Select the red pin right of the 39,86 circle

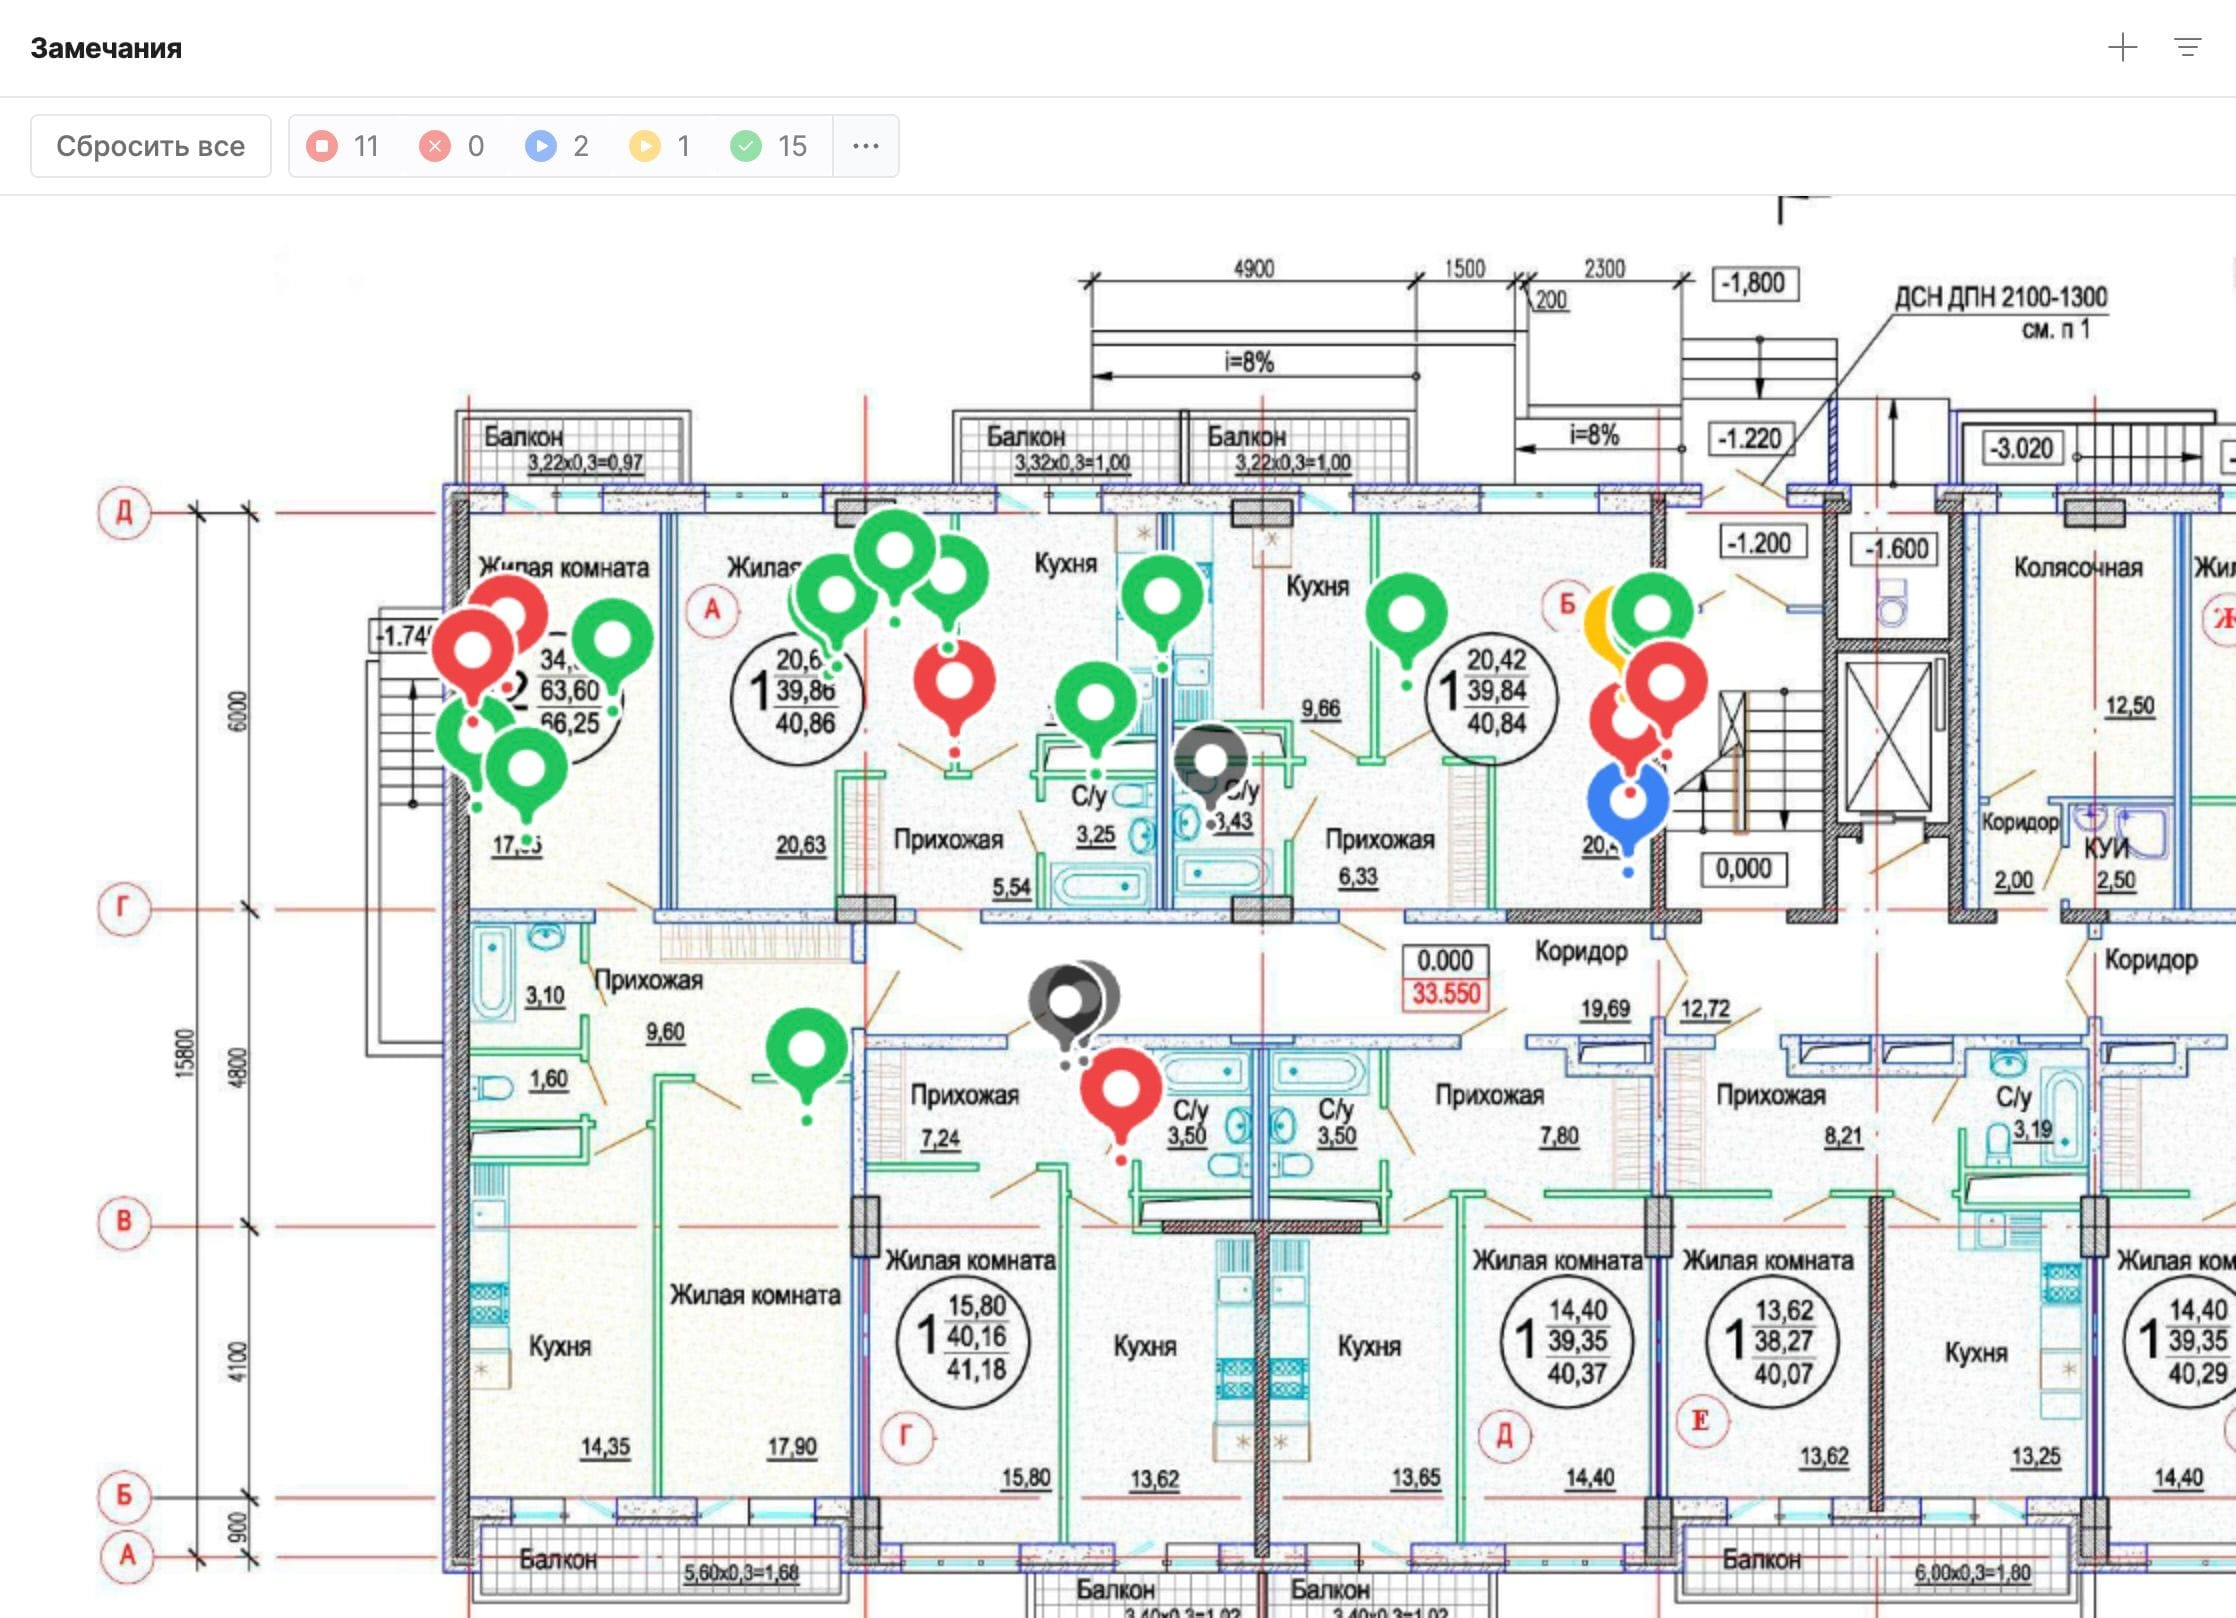coord(955,682)
